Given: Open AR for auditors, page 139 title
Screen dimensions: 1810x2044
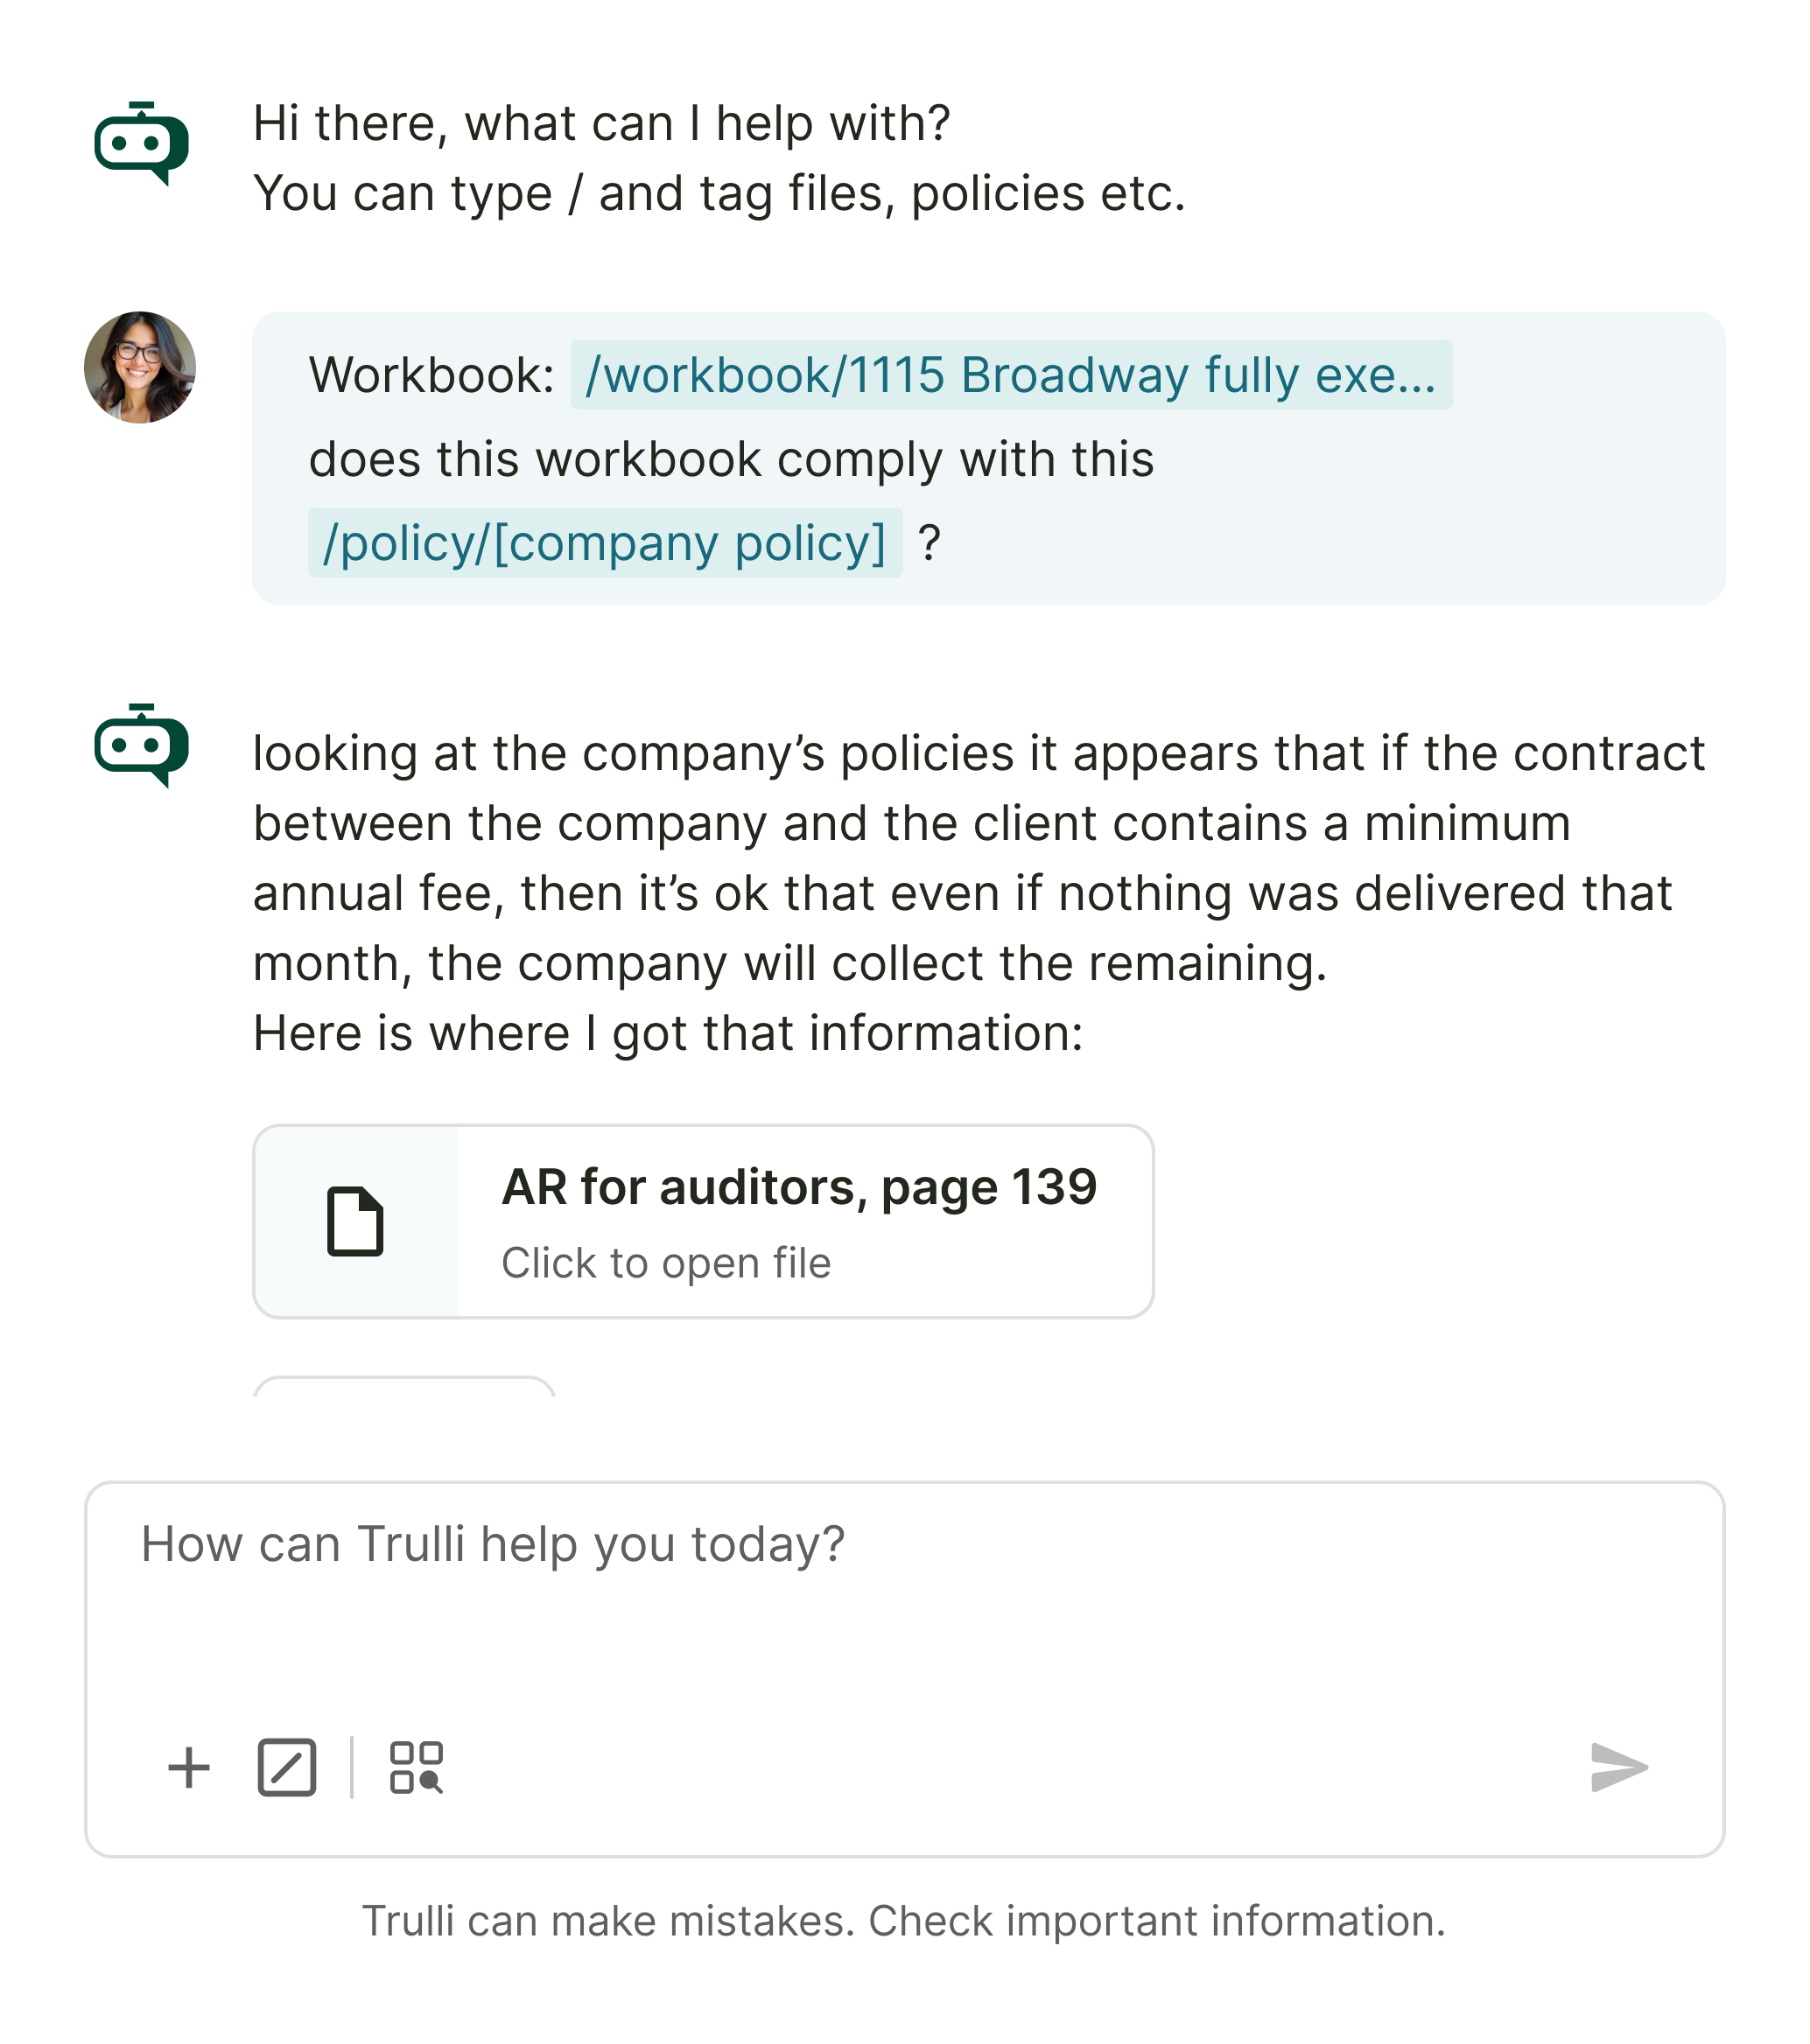Looking at the screenshot, I should 799,1187.
